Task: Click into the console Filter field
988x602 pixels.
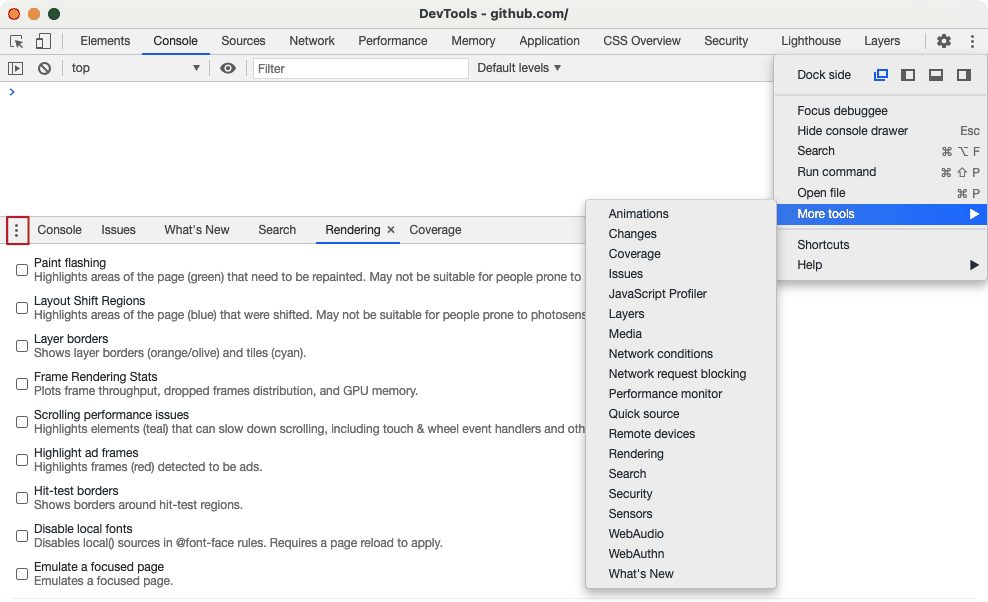Action: click(x=360, y=68)
